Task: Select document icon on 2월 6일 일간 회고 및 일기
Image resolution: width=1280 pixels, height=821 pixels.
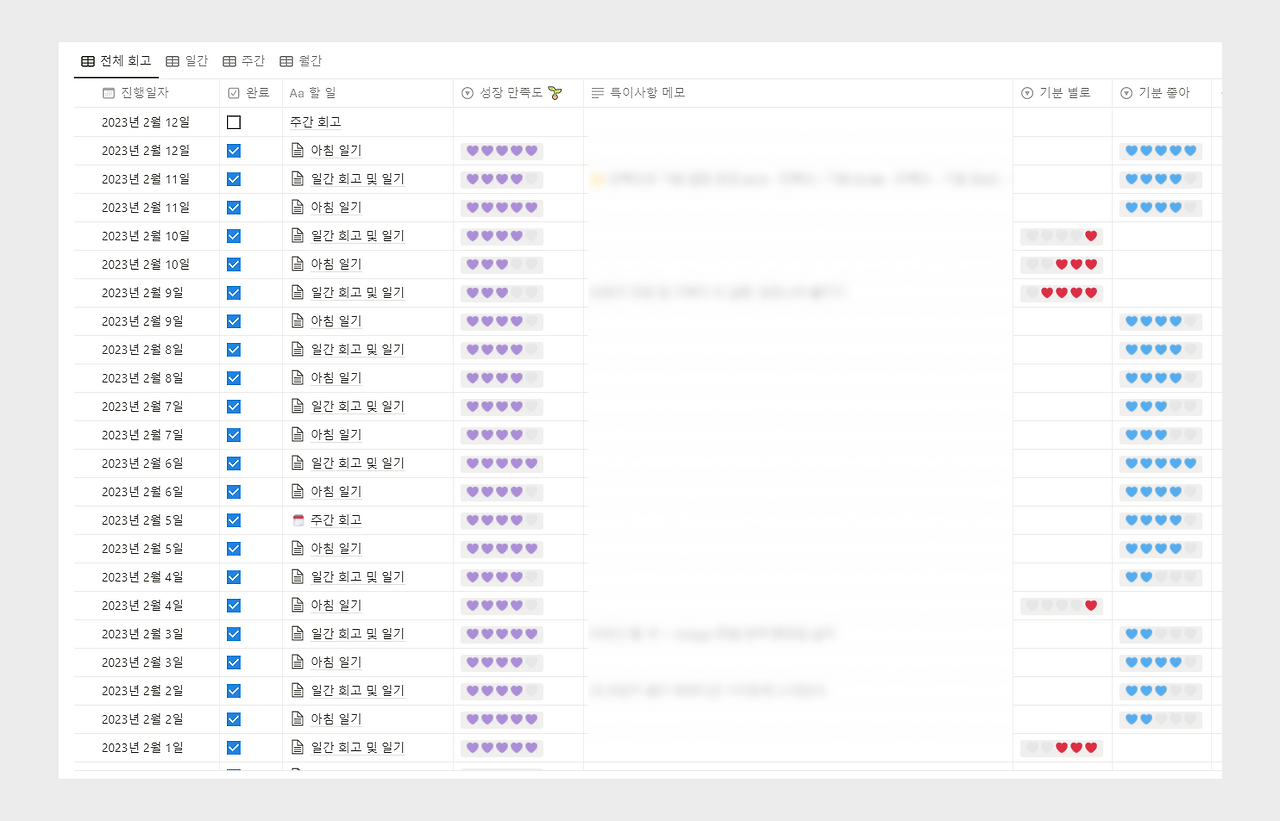Action: [297, 463]
